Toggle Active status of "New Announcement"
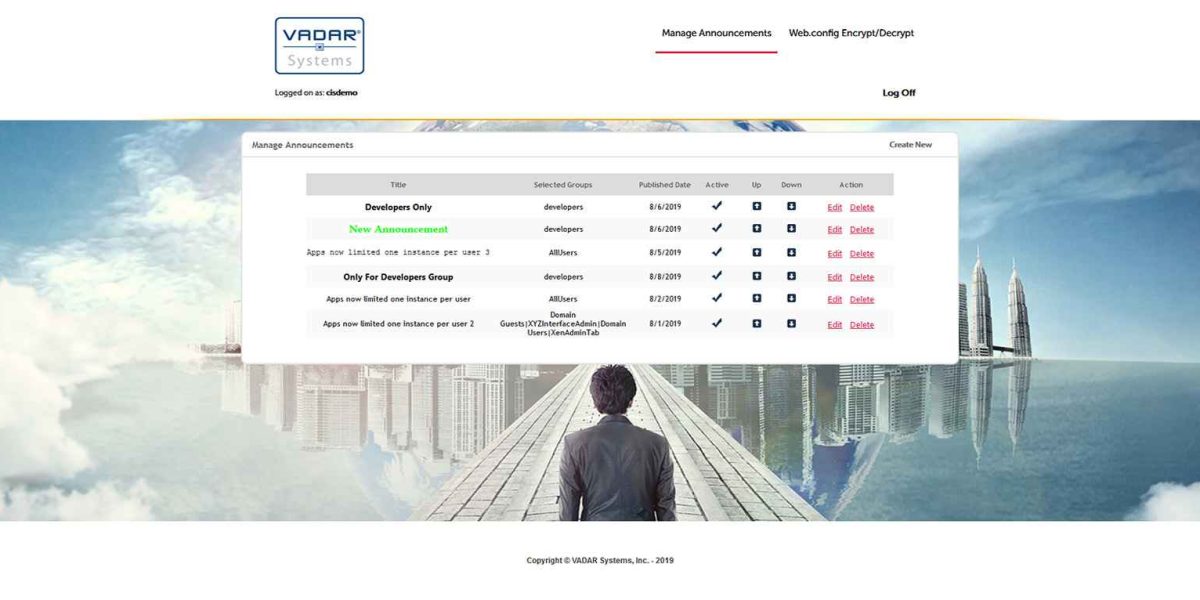 717,229
